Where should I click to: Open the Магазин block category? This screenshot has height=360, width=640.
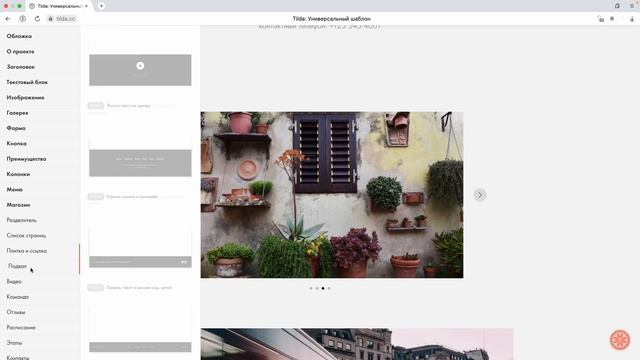(18, 204)
